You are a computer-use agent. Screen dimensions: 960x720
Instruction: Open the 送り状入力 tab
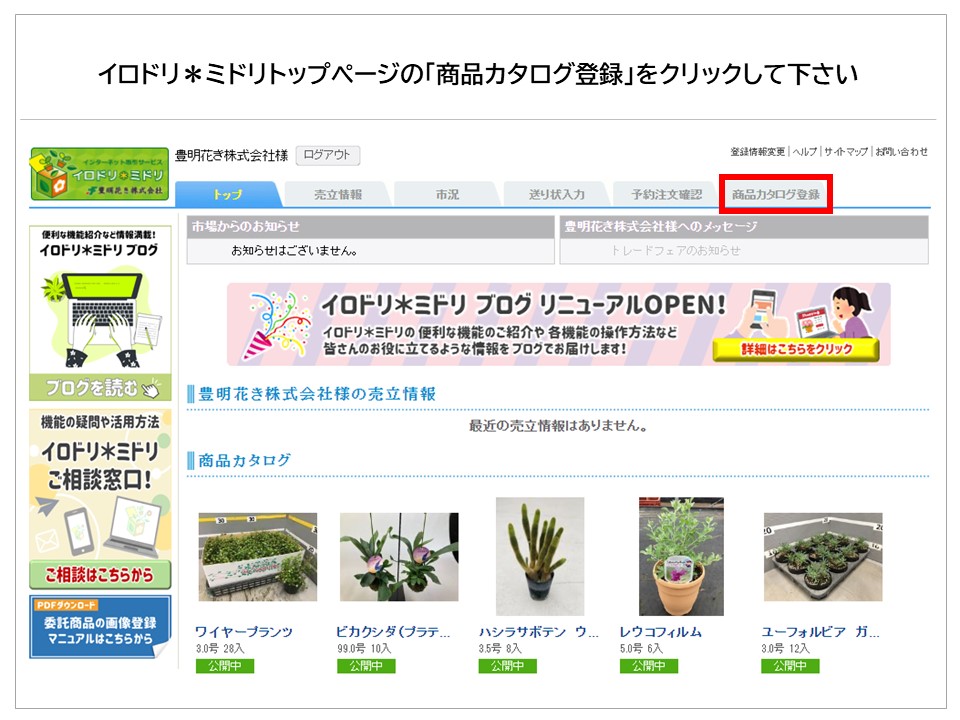[556, 195]
